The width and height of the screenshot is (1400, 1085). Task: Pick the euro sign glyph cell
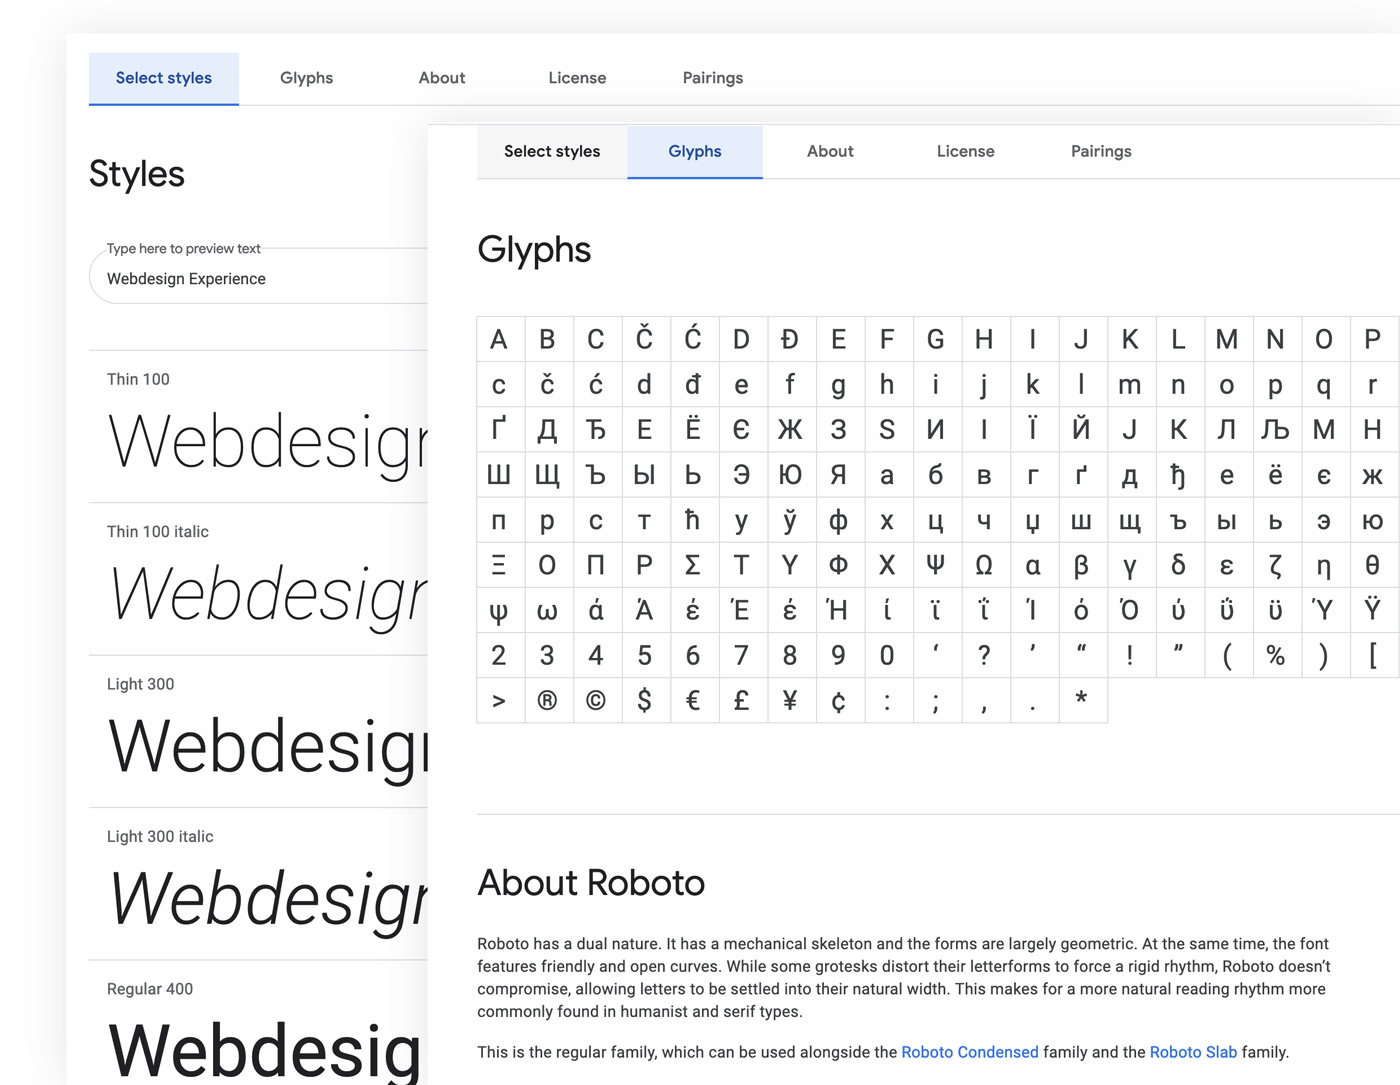(x=693, y=700)
